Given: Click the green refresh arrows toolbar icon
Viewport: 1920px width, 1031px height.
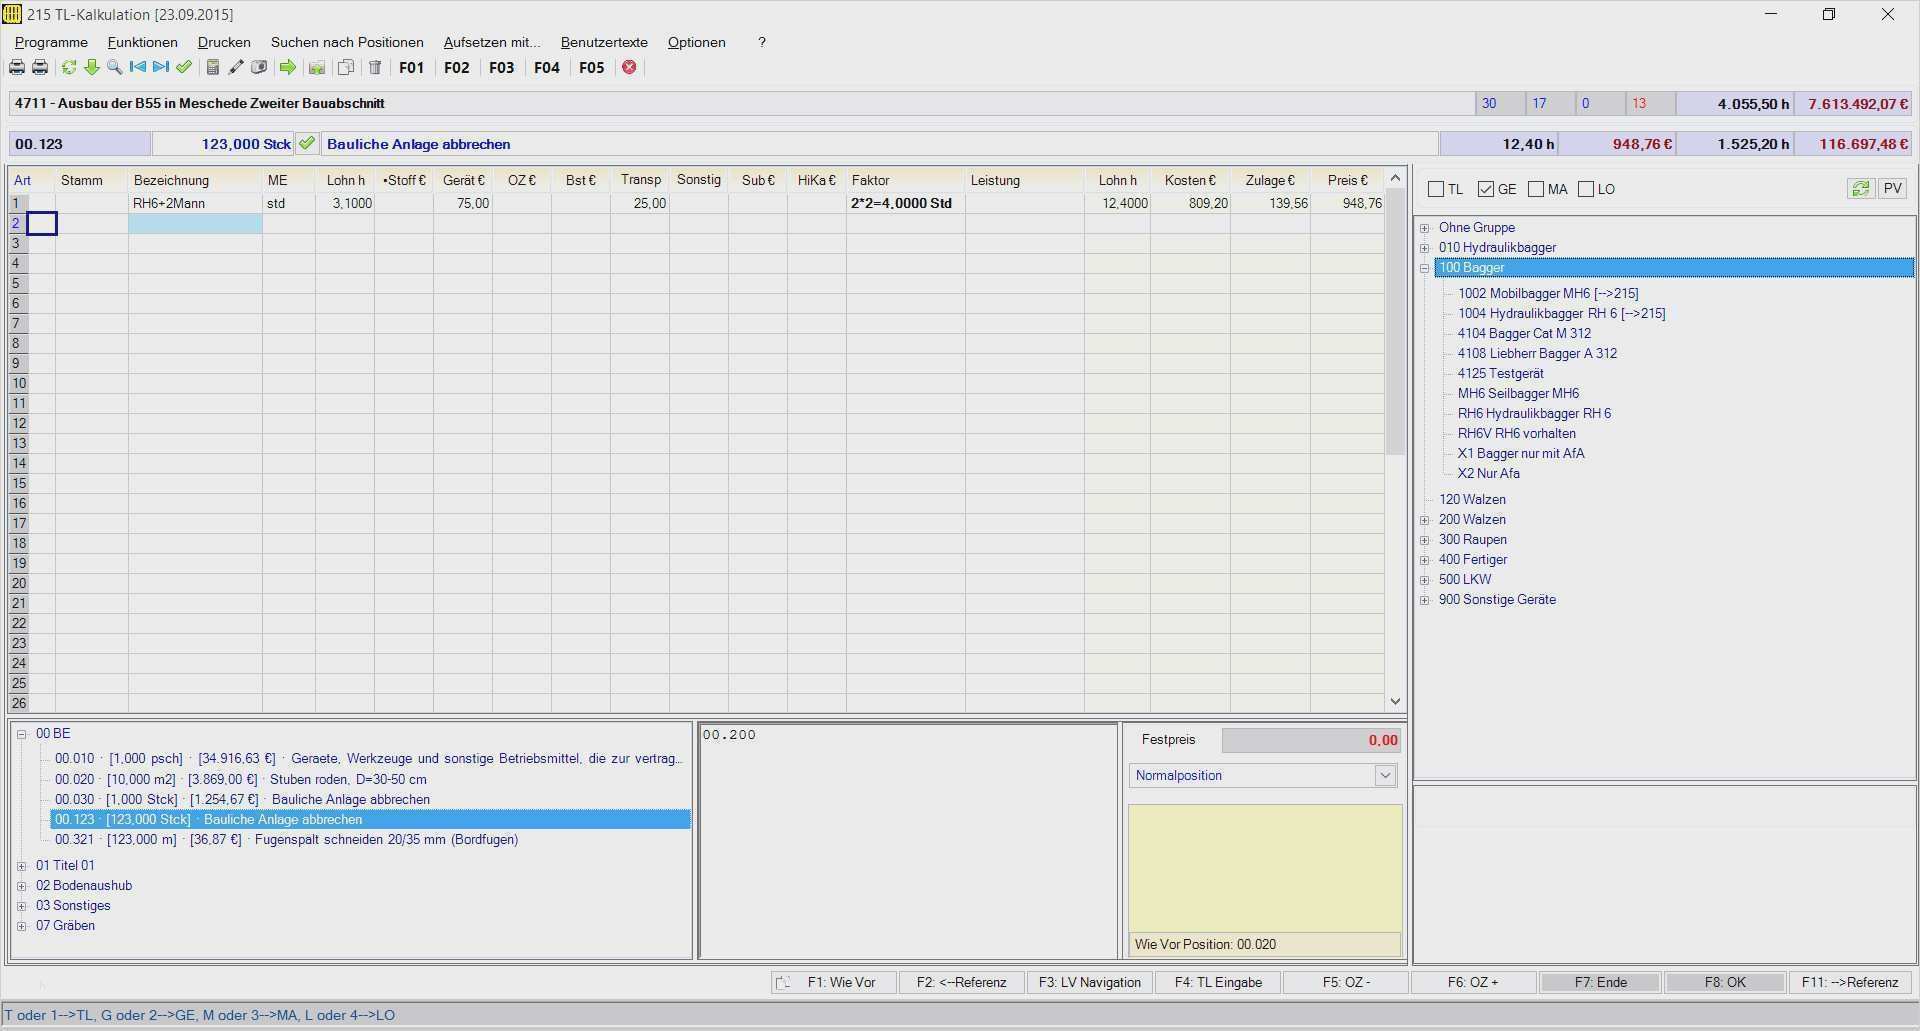Looking at the screenshot, I should [69, 67].
